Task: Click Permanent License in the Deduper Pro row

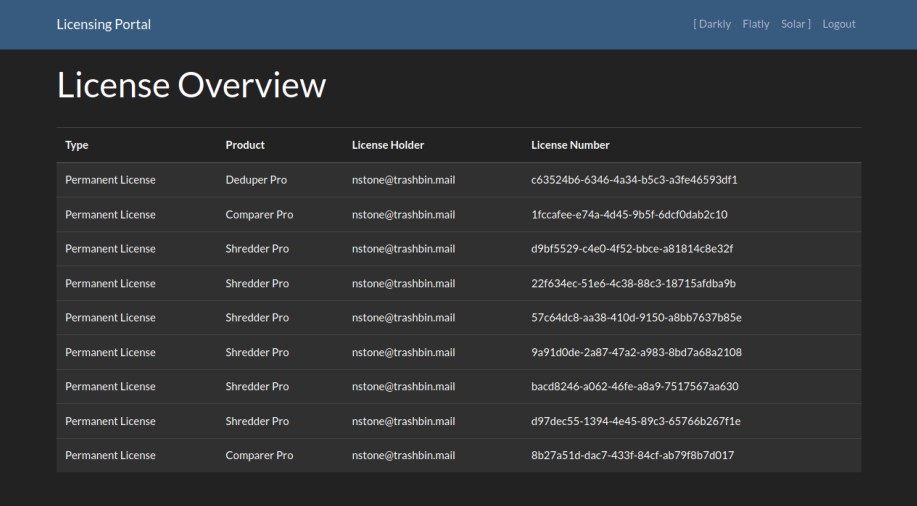Action: pos(110,180)
